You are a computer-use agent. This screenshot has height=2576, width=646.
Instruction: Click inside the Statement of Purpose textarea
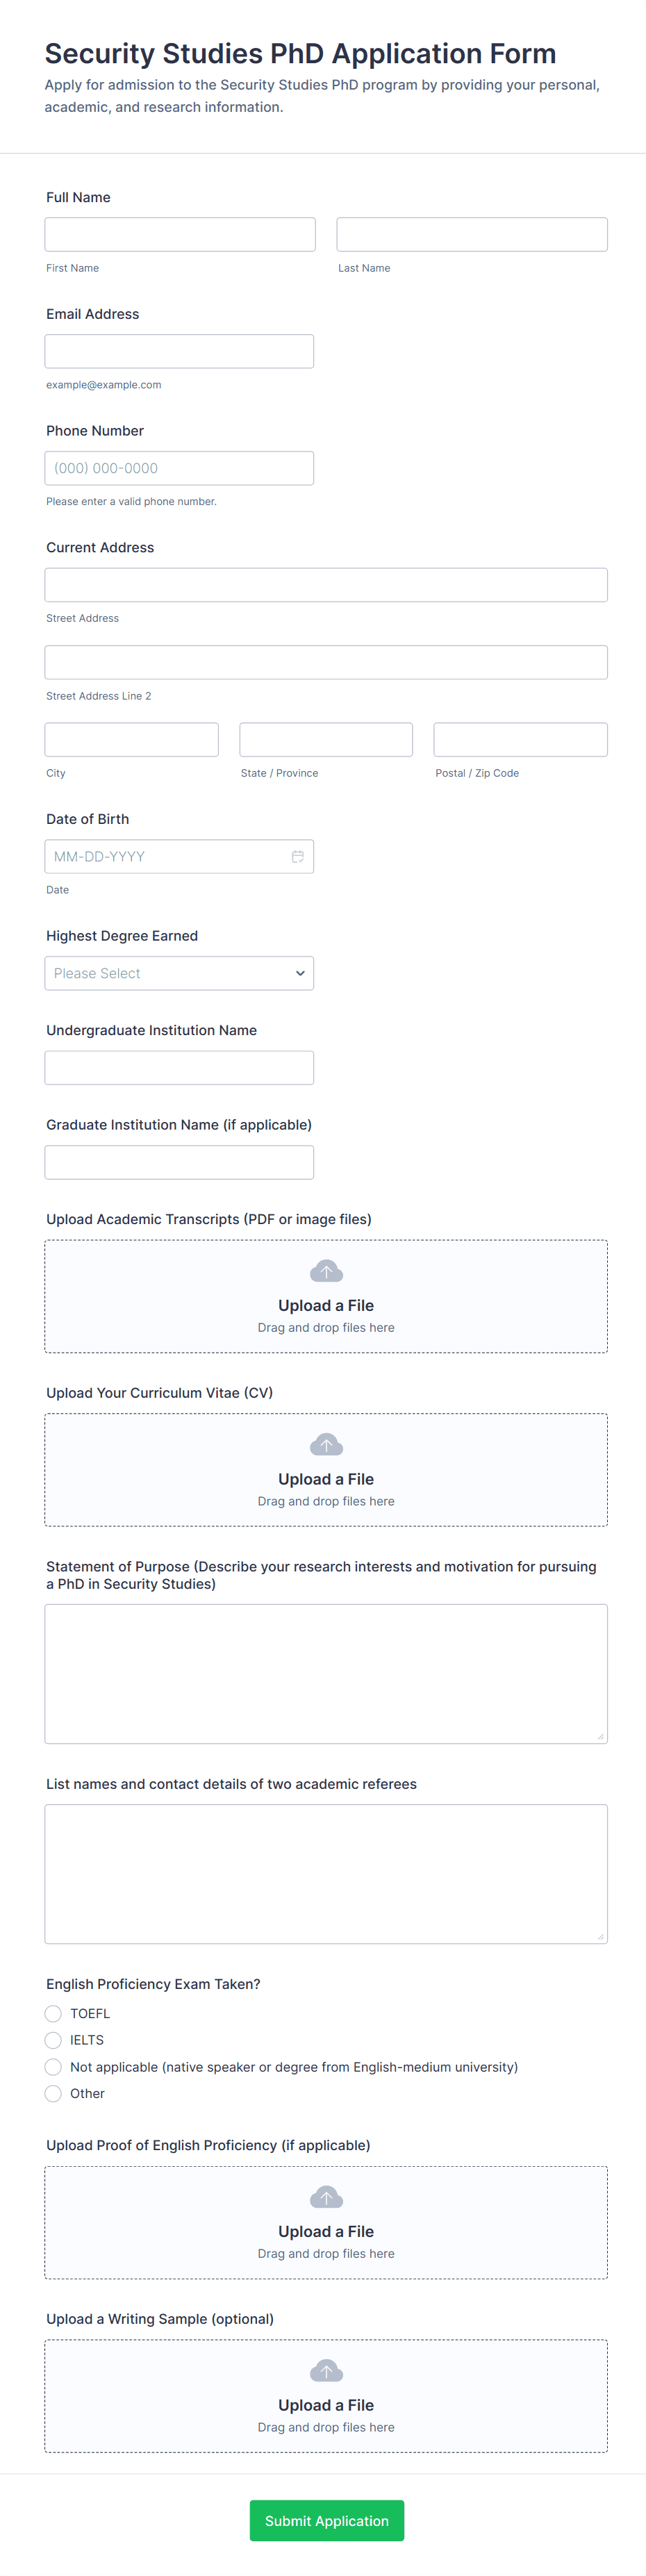pos(326,1674)
